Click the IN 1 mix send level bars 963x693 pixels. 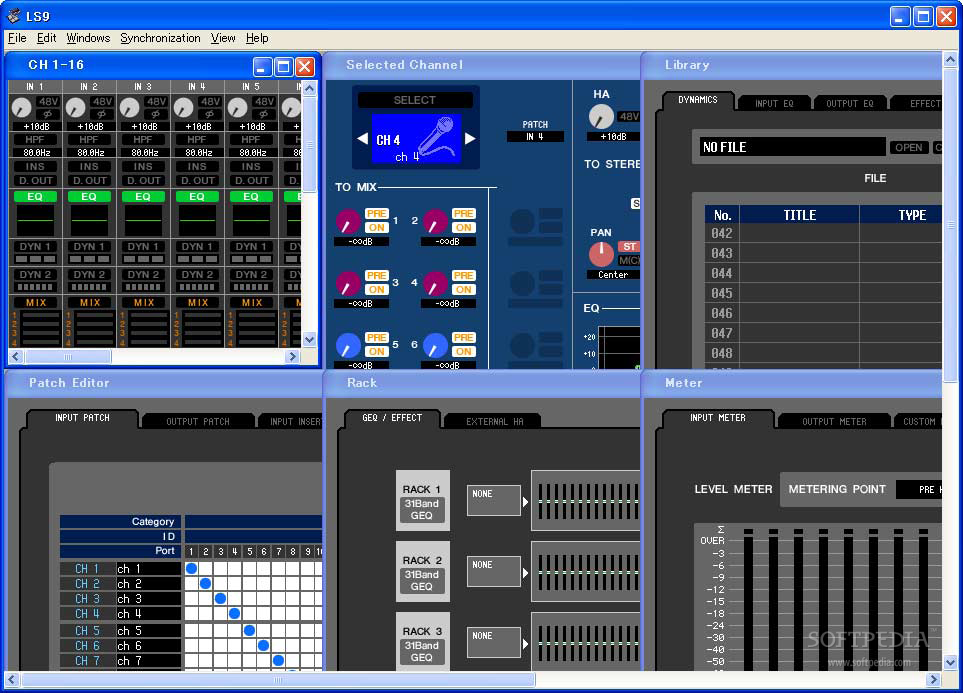click(41, 329)
